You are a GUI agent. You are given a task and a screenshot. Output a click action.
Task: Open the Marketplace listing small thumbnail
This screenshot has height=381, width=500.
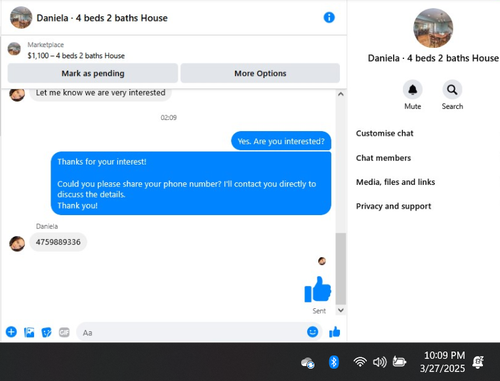[x=14, y=49]
